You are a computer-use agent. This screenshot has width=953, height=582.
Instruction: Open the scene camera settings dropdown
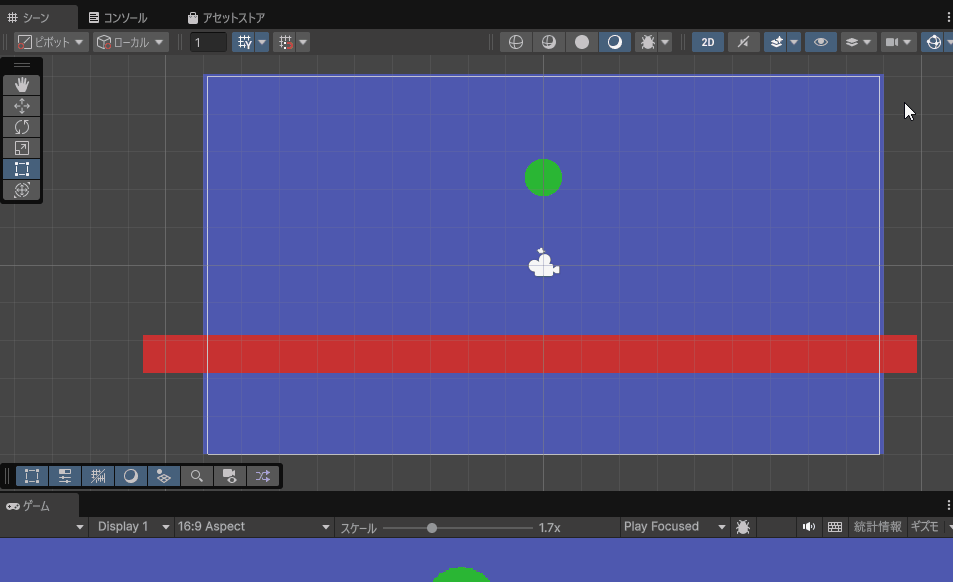pyautogui.click(x=898, y=42)
